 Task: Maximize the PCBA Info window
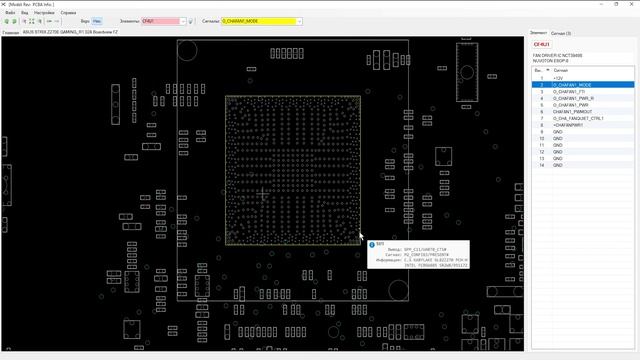[x=616, y=4]
